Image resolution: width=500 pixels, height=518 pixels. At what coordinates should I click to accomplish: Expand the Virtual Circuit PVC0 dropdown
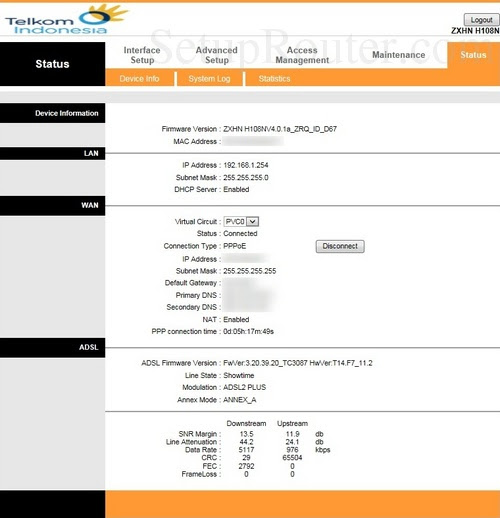pyautogui.click(x=241, y=221)
